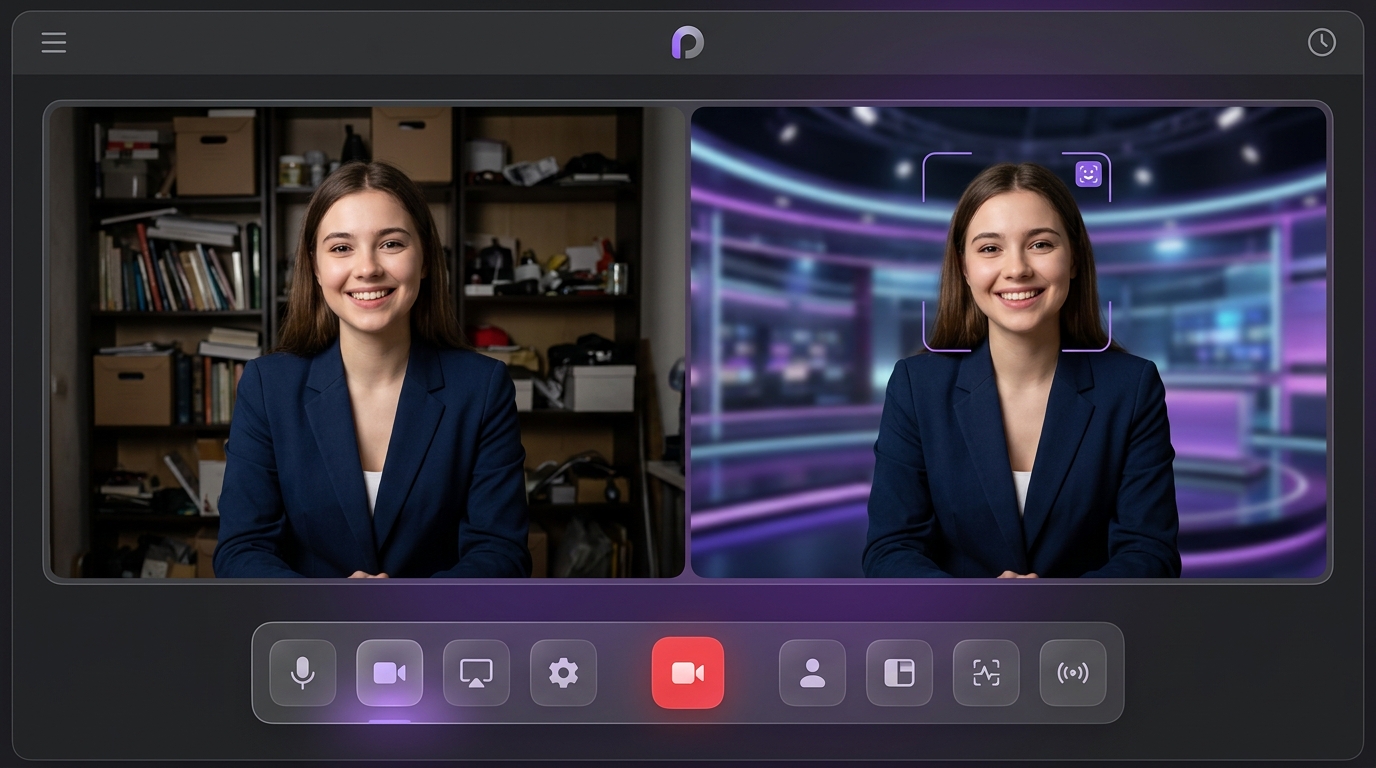The image size is (1376, 768).
Task: Start screen sharing via the AirPlay icon
Action: click(476, 673)
